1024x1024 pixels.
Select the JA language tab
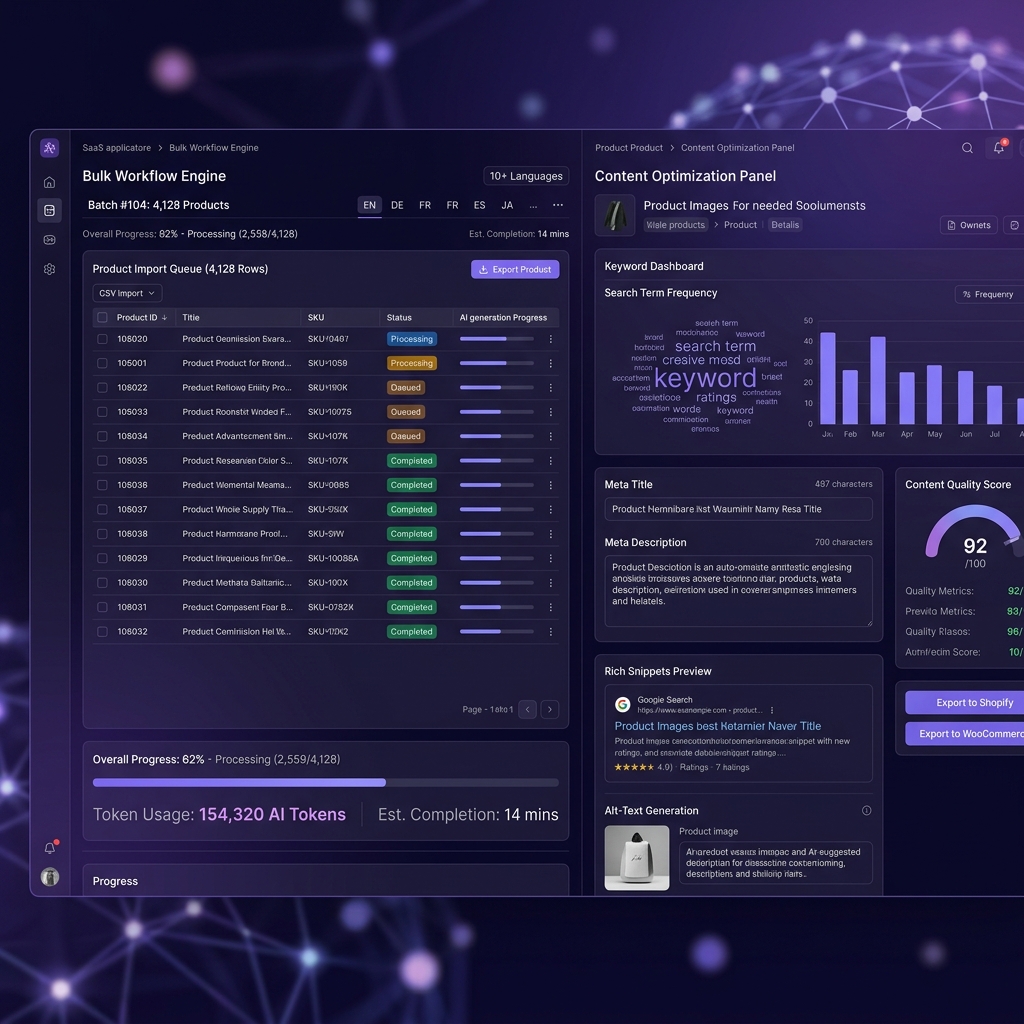pos(507,205)
